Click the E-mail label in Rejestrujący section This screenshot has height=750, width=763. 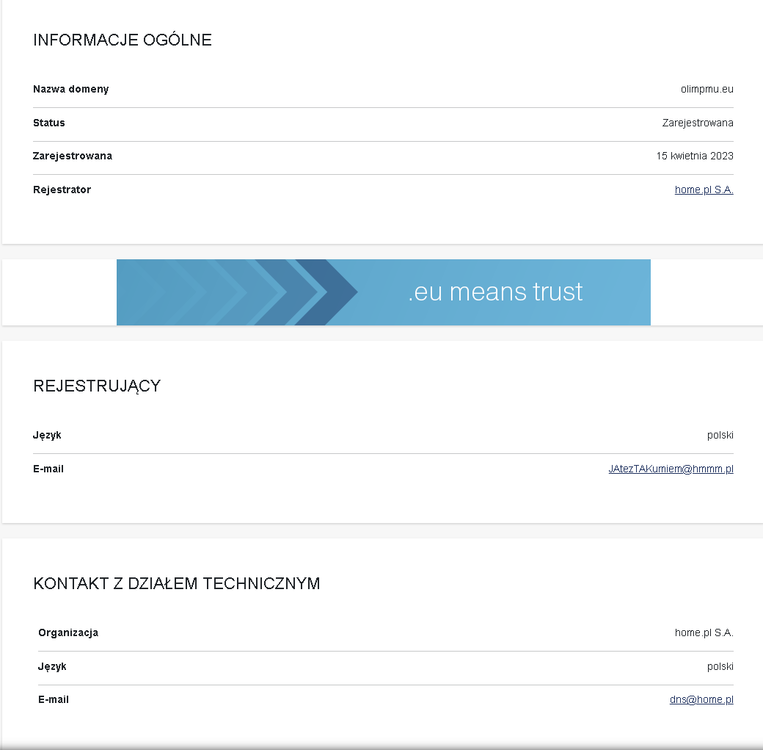point(48,469)
